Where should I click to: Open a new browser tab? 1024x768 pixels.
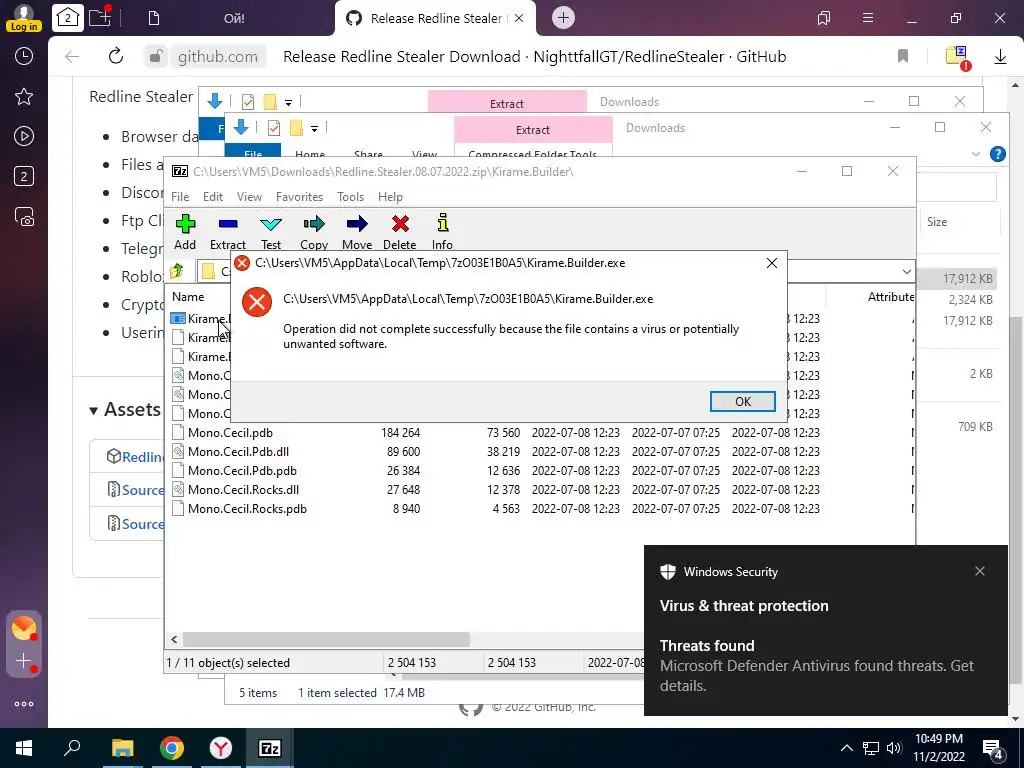pos(564,18)
